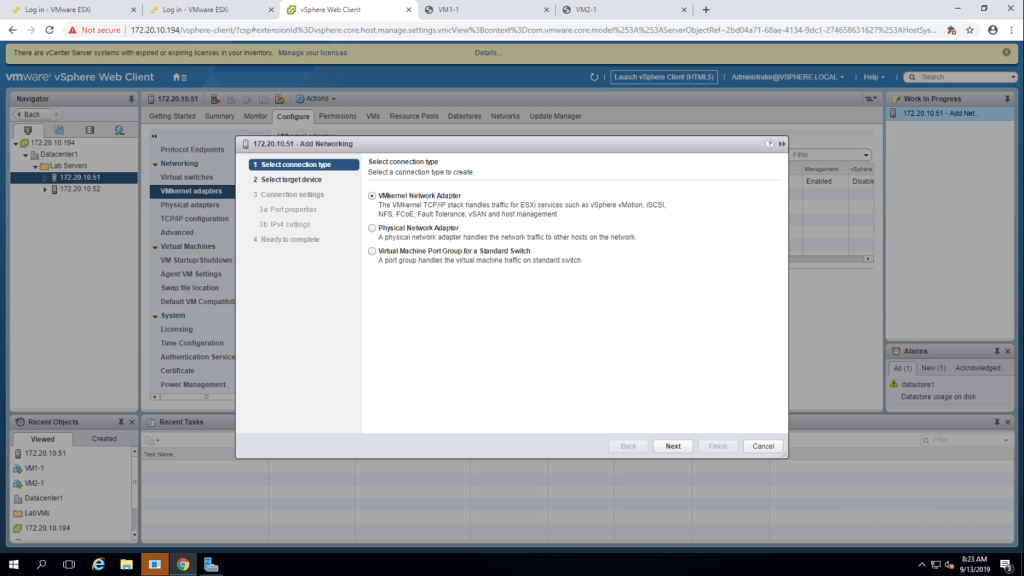Pin the Navigator panel
Image resolution: width=1024 pixels, height=576 pixels.
(131, 99)
